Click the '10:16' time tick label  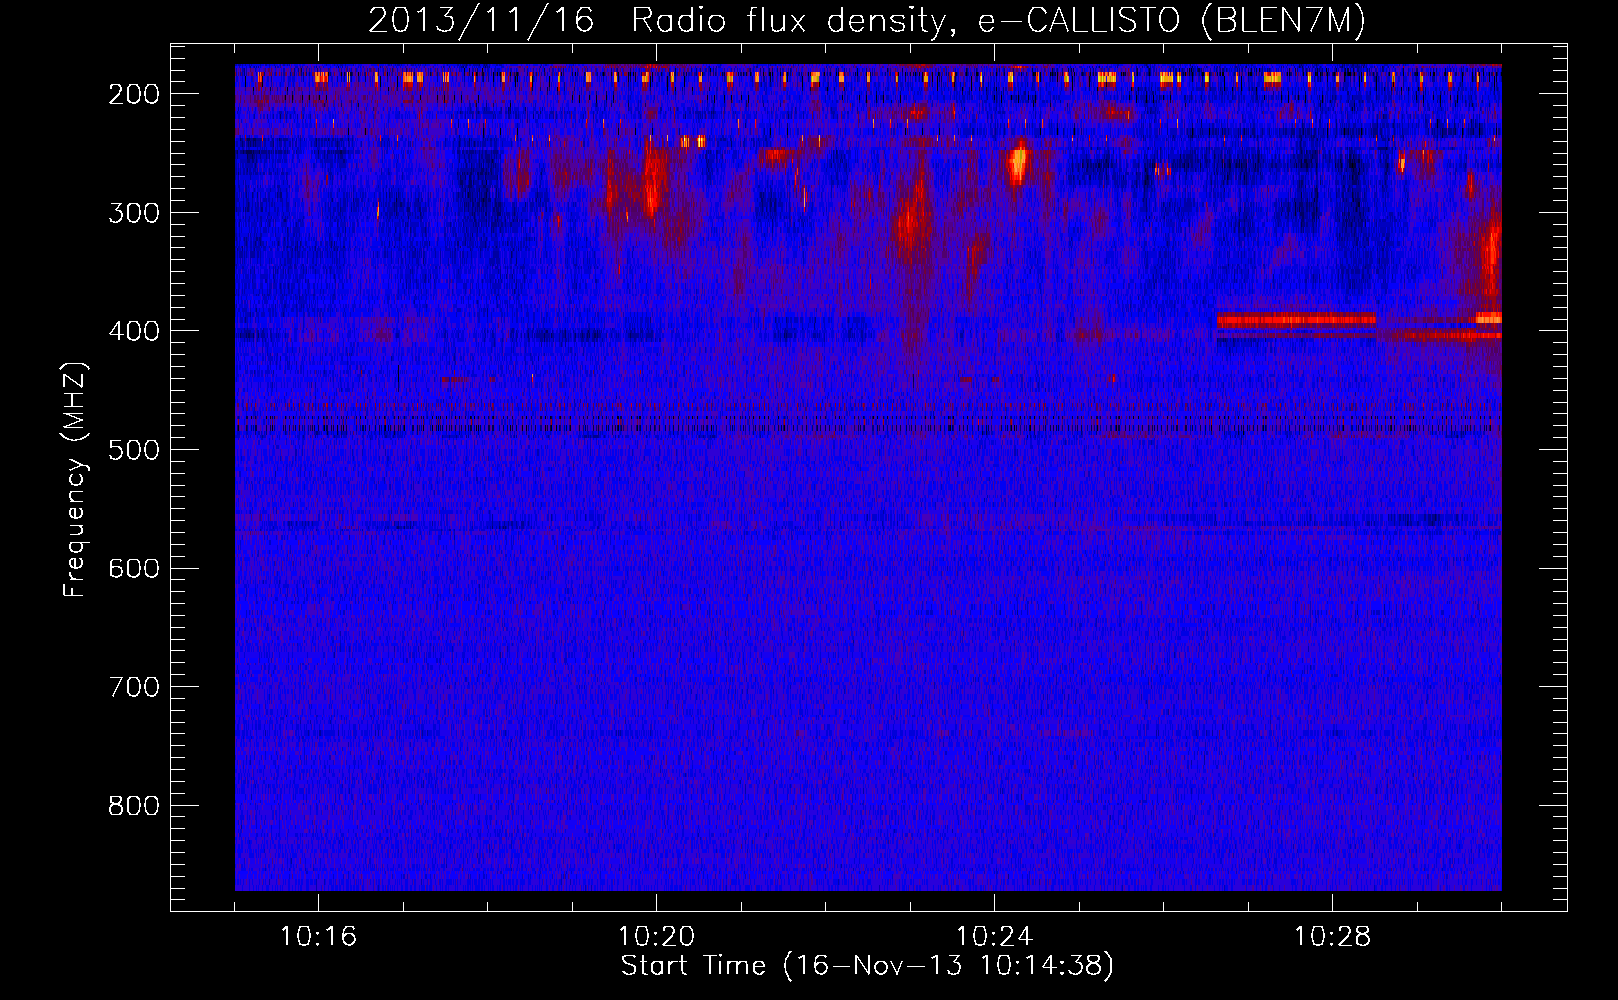[318, 937]
